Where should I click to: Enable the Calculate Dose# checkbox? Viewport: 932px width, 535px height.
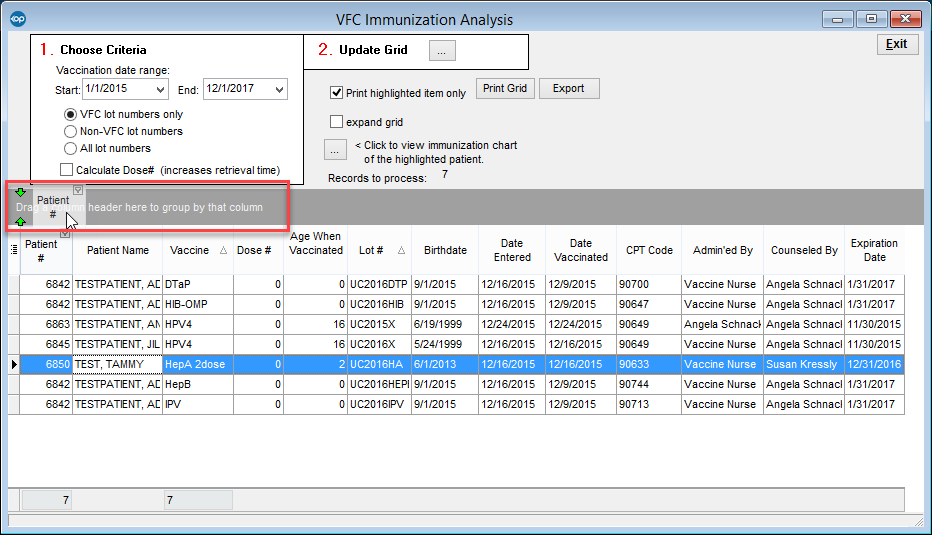click(67, 170)
